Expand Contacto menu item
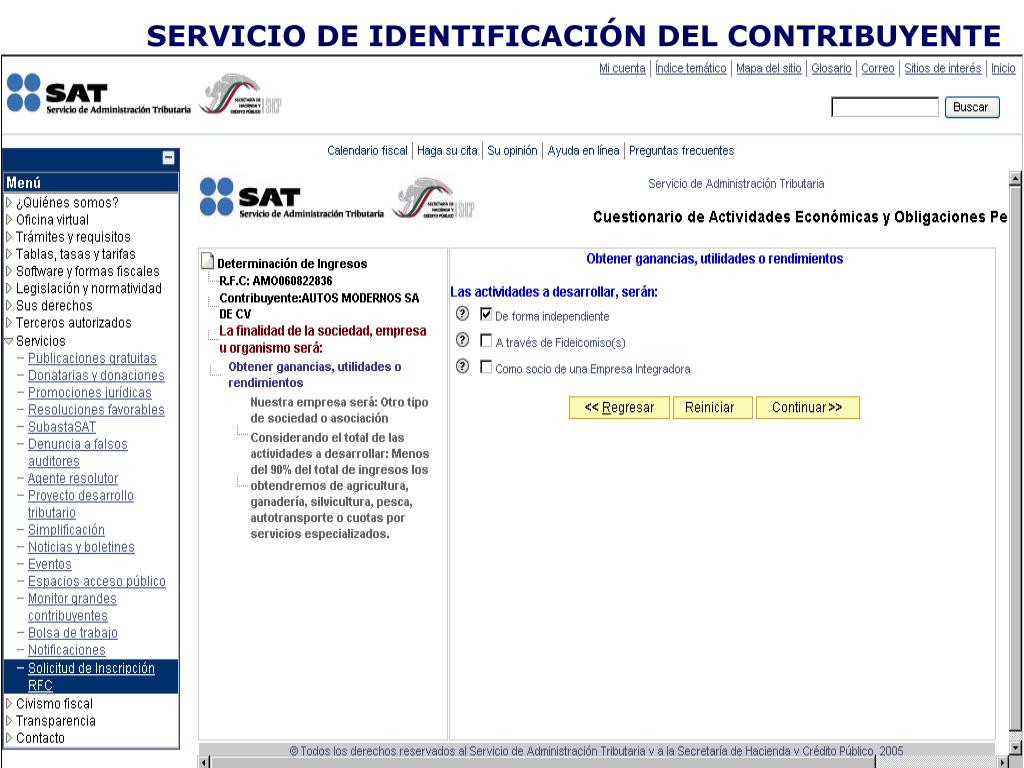The image size is (1024, 768). pyautogui.click(x=9, y=737)
